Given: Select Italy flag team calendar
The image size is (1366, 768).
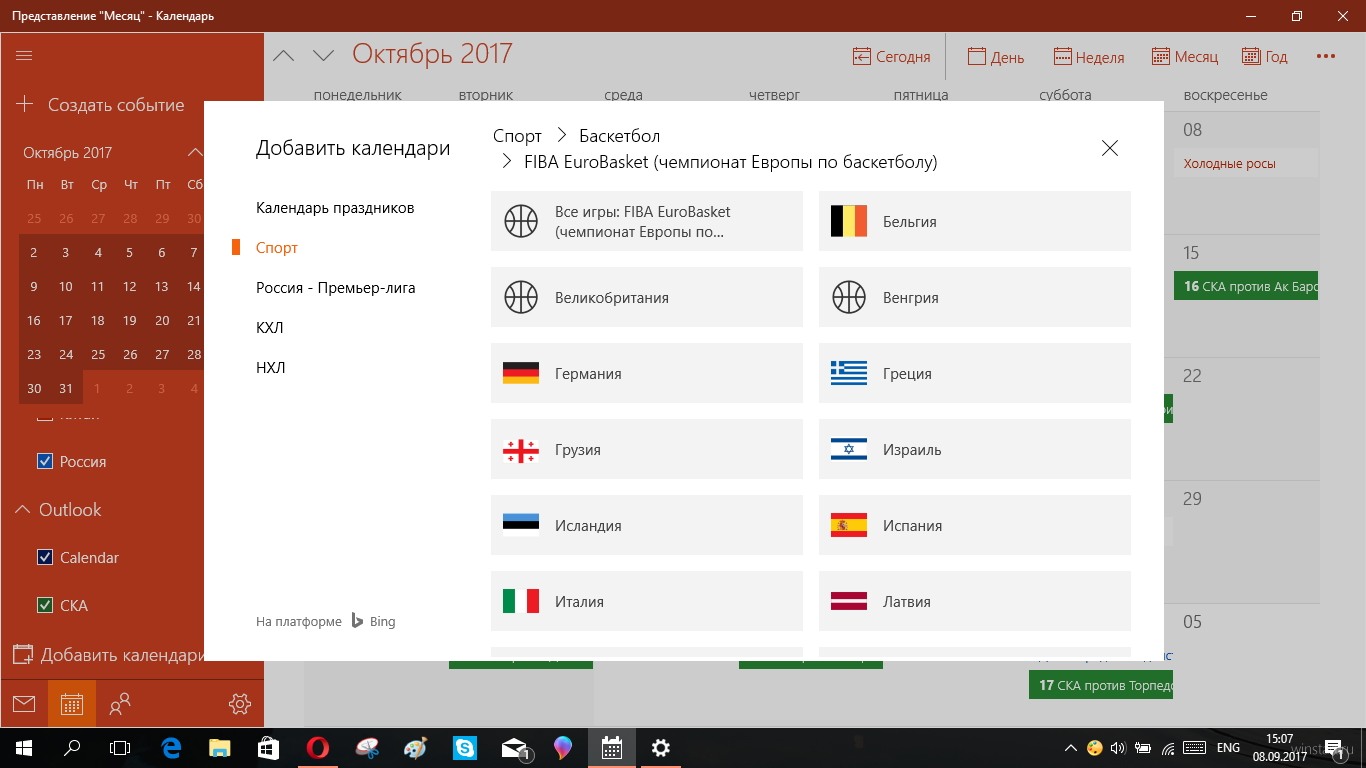Looking at the screenshot, I should (647, 601).
